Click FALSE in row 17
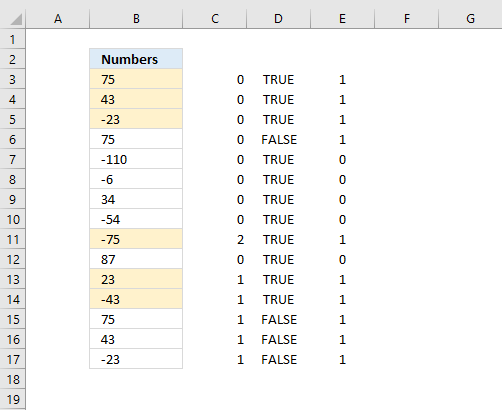502x410 pixels. (x=278, y=359)
